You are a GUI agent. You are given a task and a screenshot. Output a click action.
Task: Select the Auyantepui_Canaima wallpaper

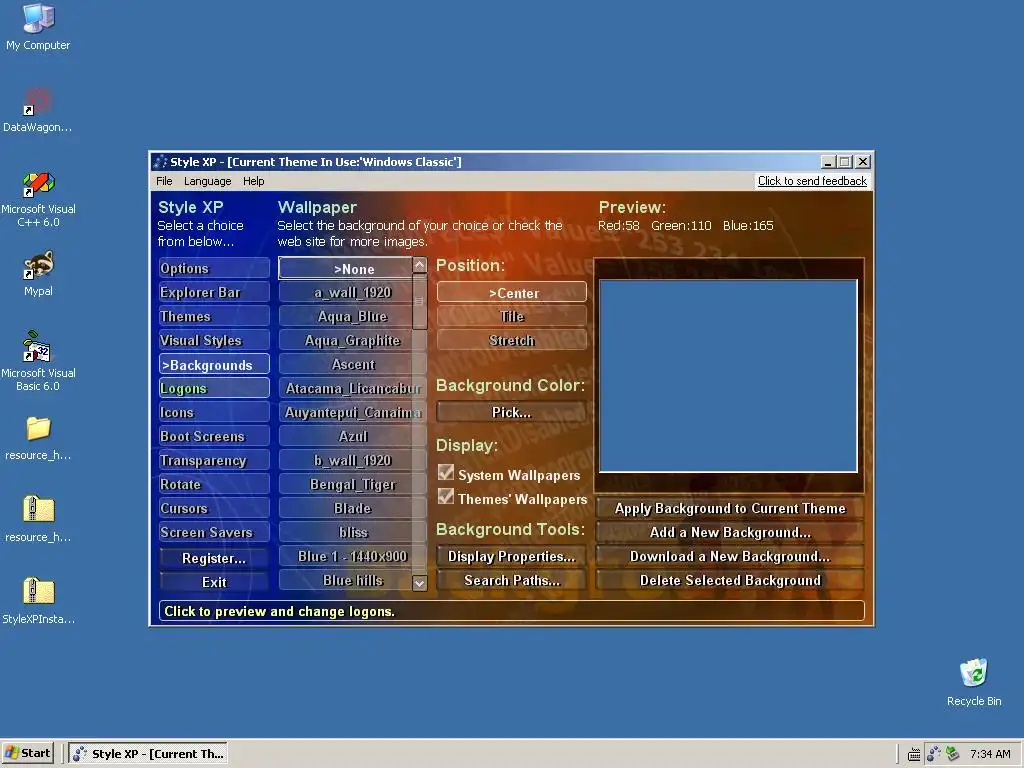[x=345, y=412]
